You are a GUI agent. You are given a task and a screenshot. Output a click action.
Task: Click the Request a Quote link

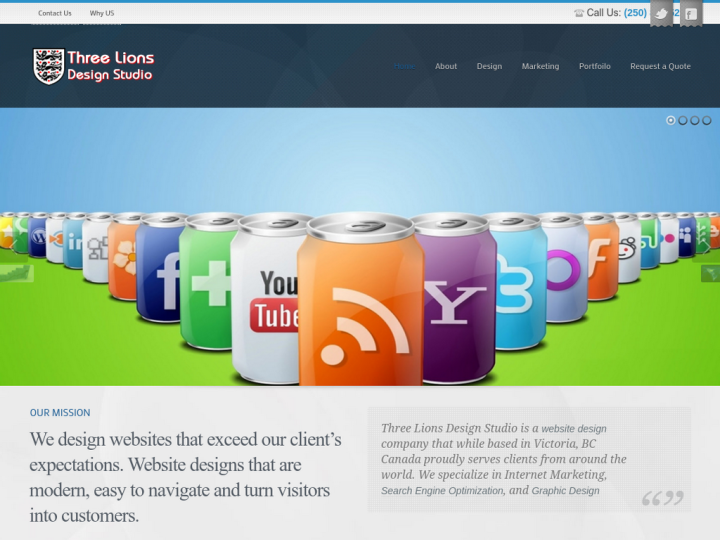click(660, 66)
